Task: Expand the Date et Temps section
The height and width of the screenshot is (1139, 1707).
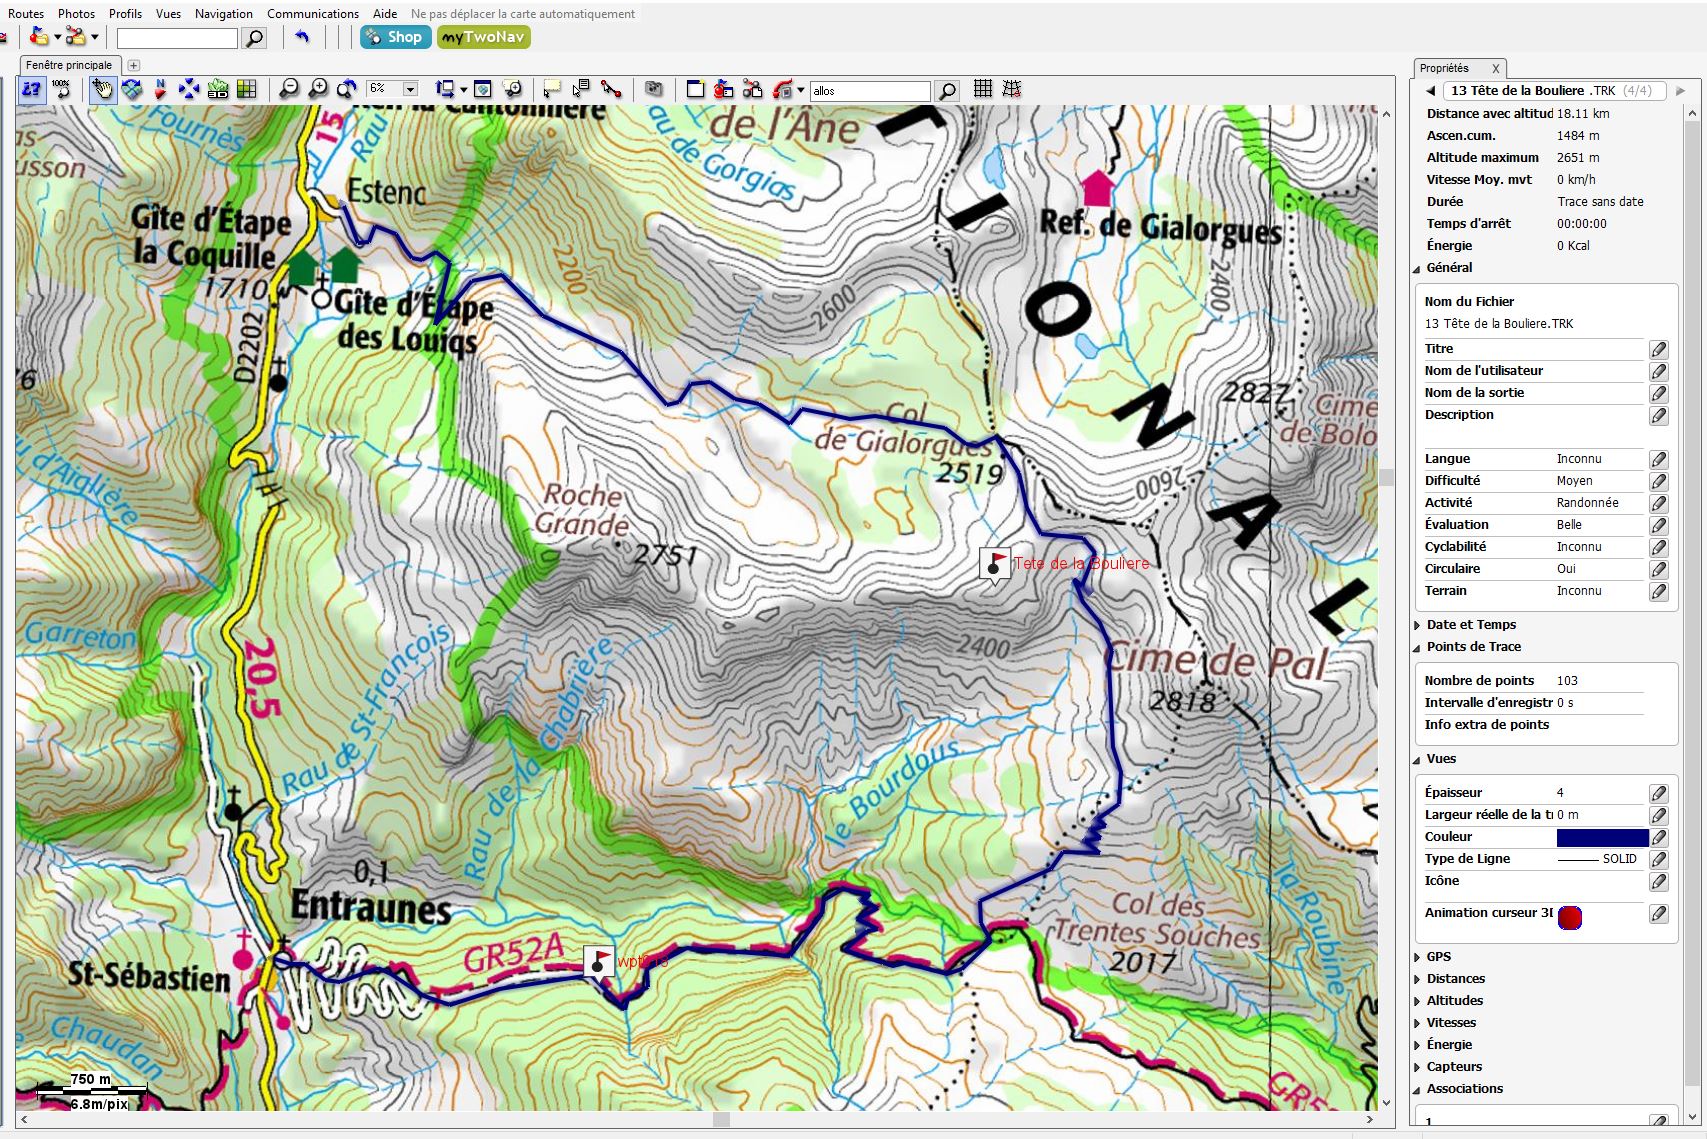Action: 1417,625
